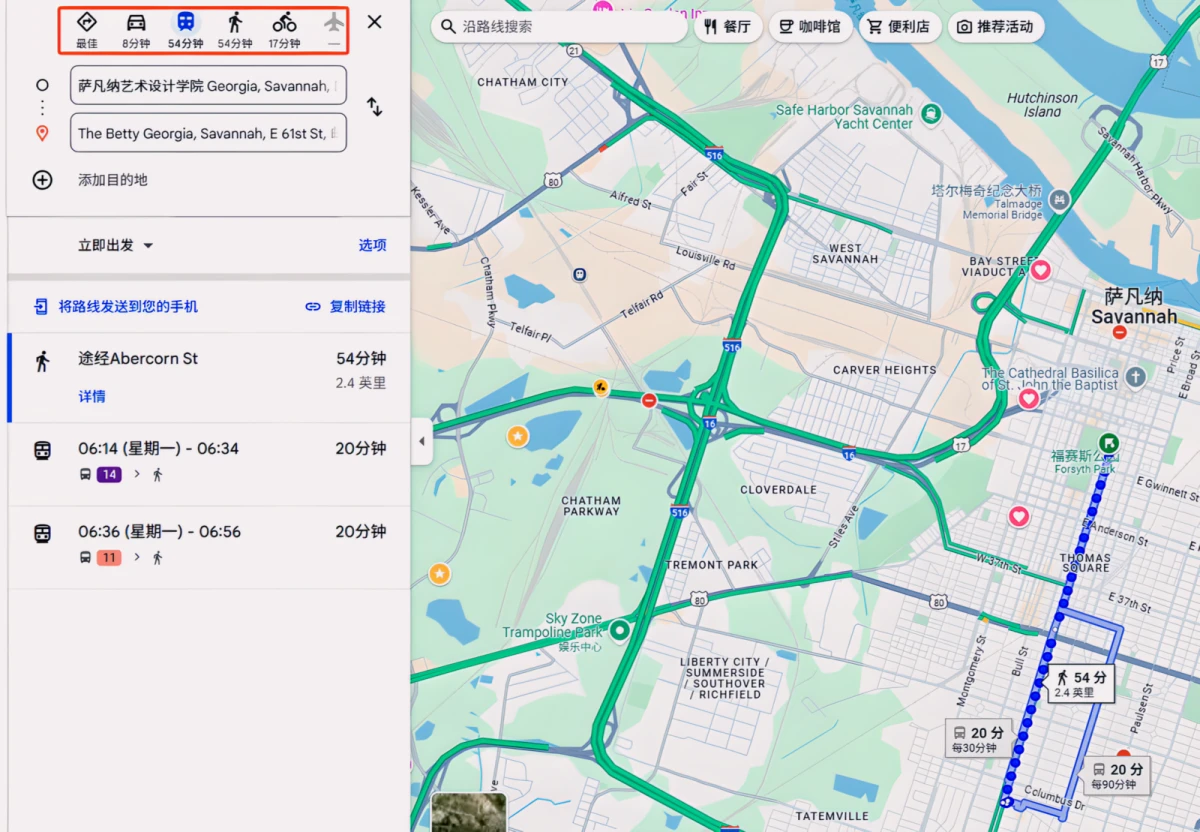The image size is (1200, 832).
Task: Select the flight travel mode
Action: (334, 30)
